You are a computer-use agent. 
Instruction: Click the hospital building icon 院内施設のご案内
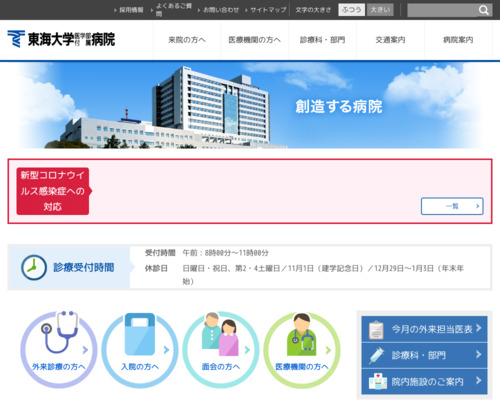[378, 381]
